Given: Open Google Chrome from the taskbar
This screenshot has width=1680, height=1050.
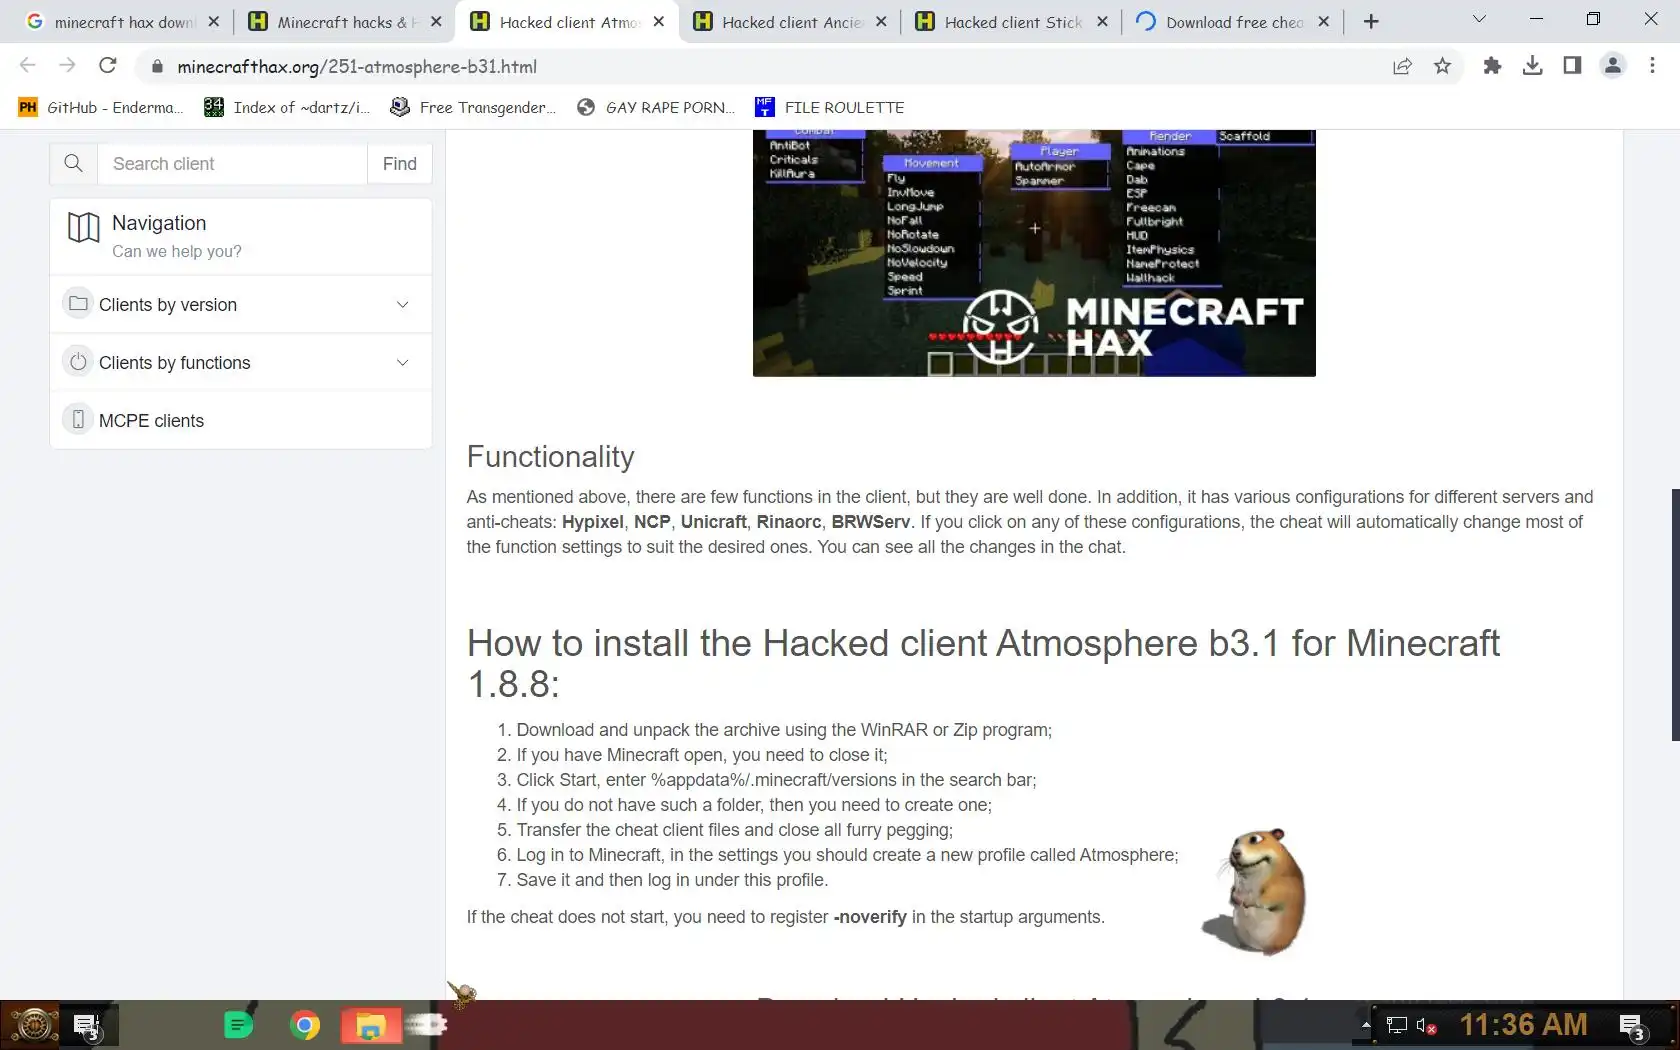Looking at the screenshot, I should (x=305, y=1025).
